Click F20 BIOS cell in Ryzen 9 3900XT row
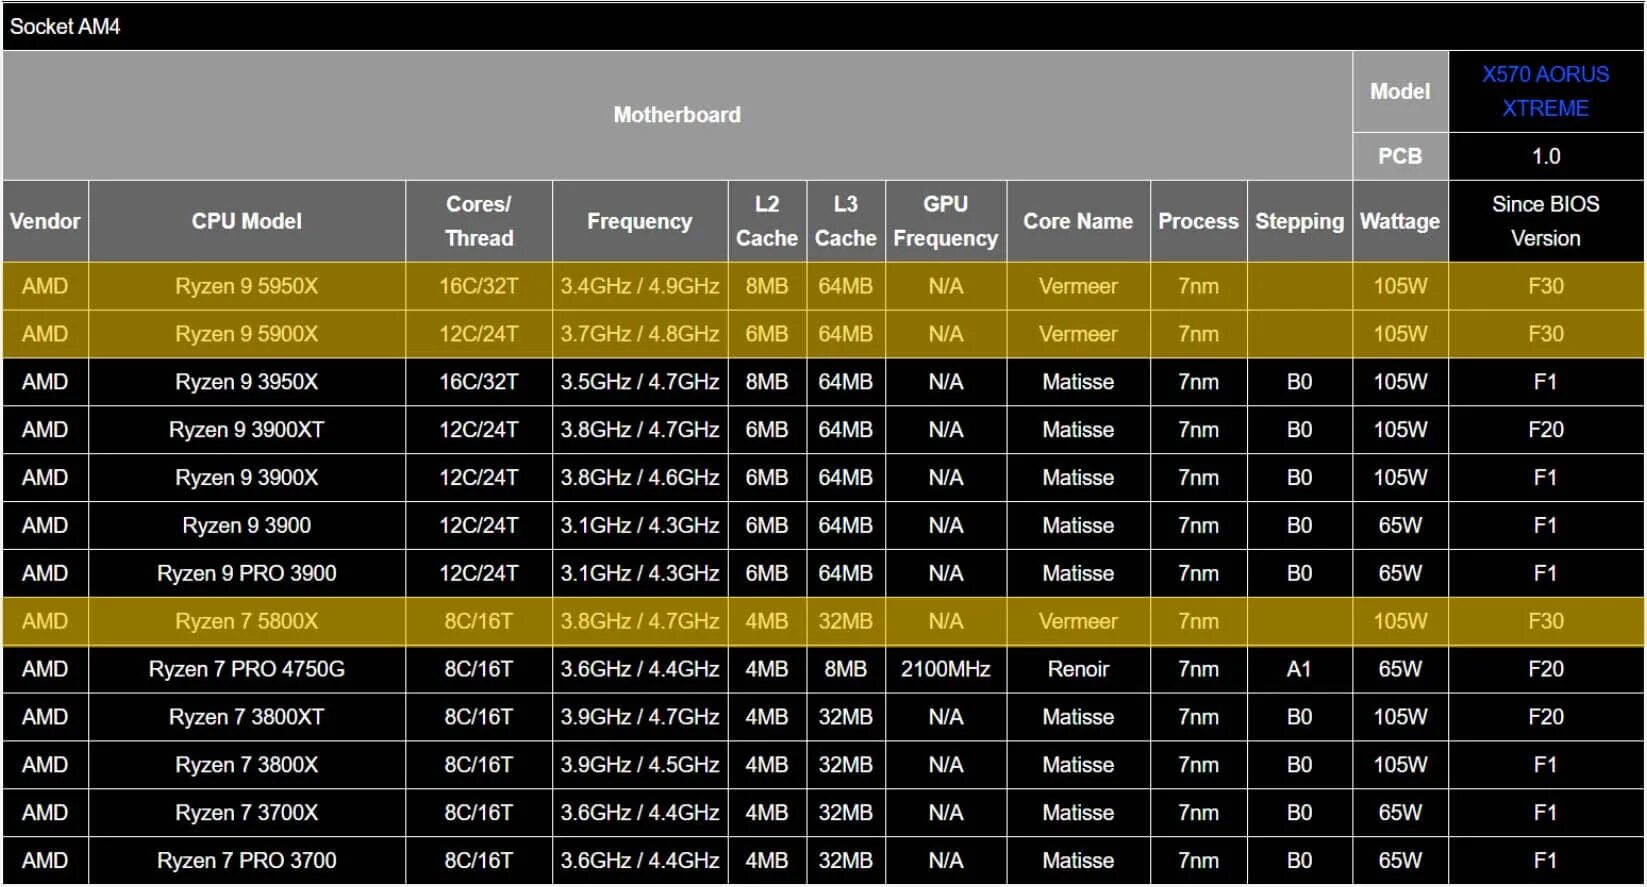Screen dimensions: 1647x887 1546,430
